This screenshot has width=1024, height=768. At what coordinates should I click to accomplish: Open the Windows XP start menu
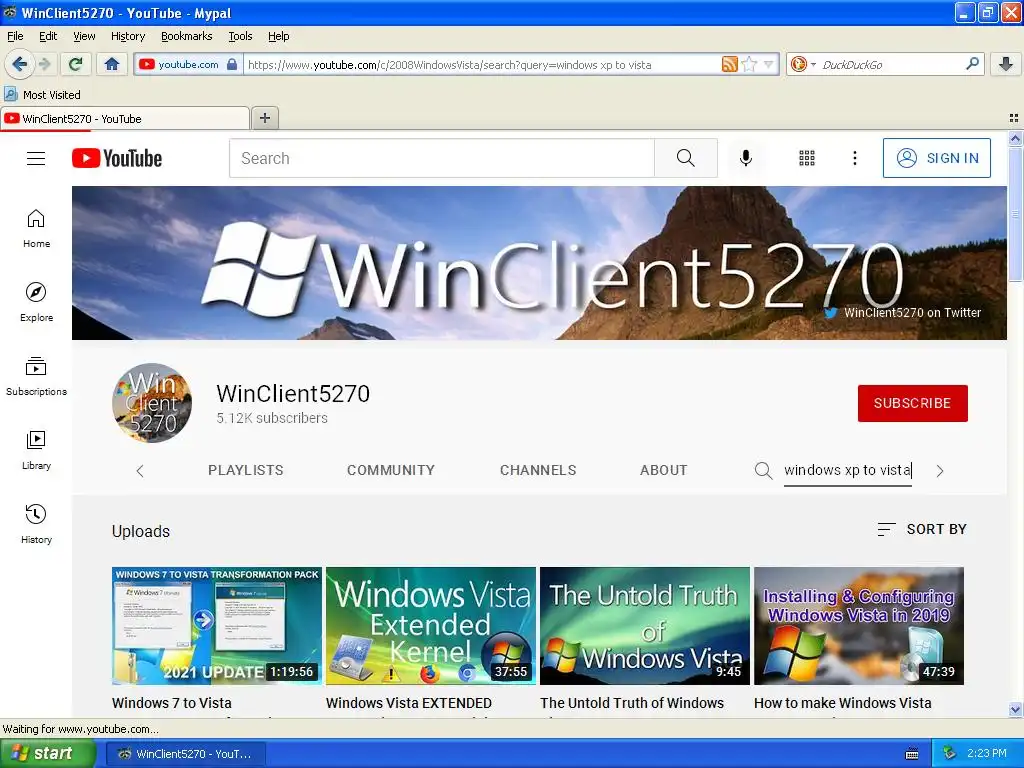click(x=48, y=754)
